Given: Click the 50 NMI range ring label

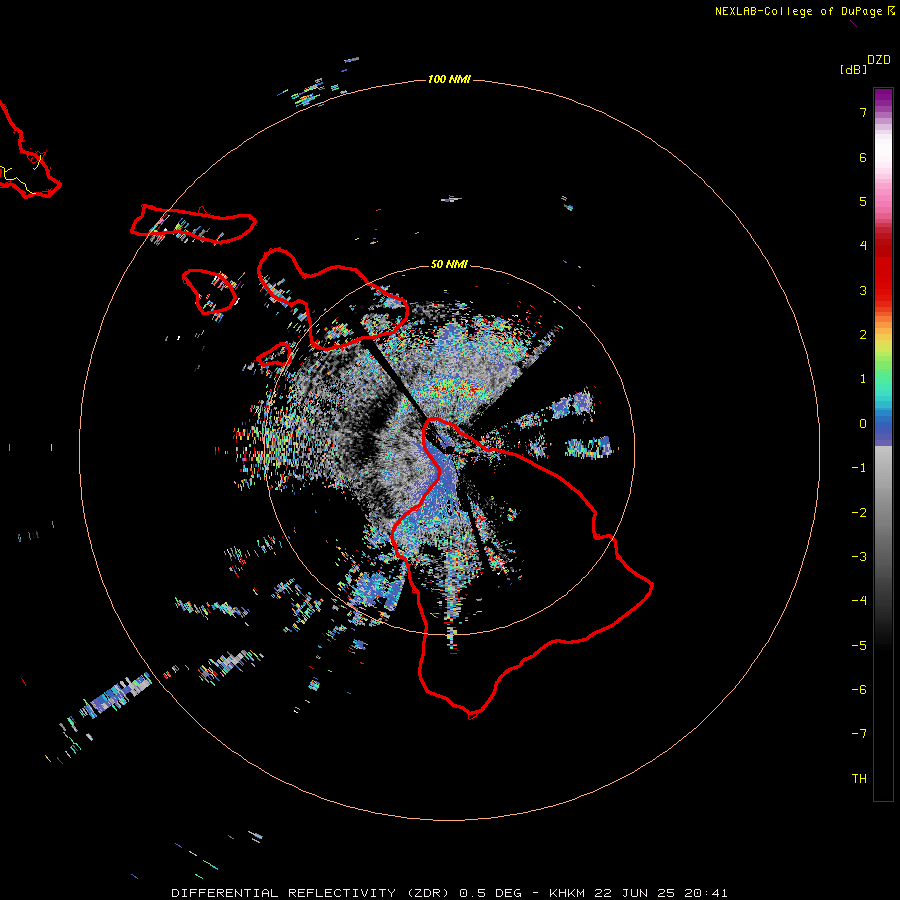Looking at the screenshot, I should [x=449, y=264].
